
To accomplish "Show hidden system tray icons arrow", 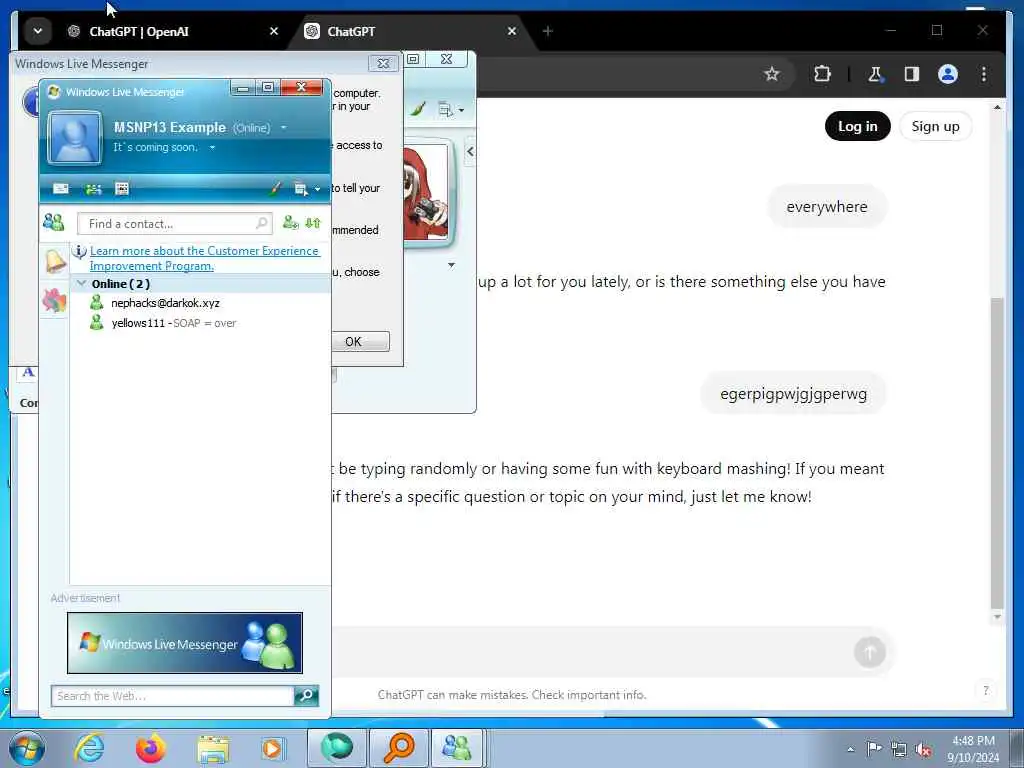I will 850,749.
